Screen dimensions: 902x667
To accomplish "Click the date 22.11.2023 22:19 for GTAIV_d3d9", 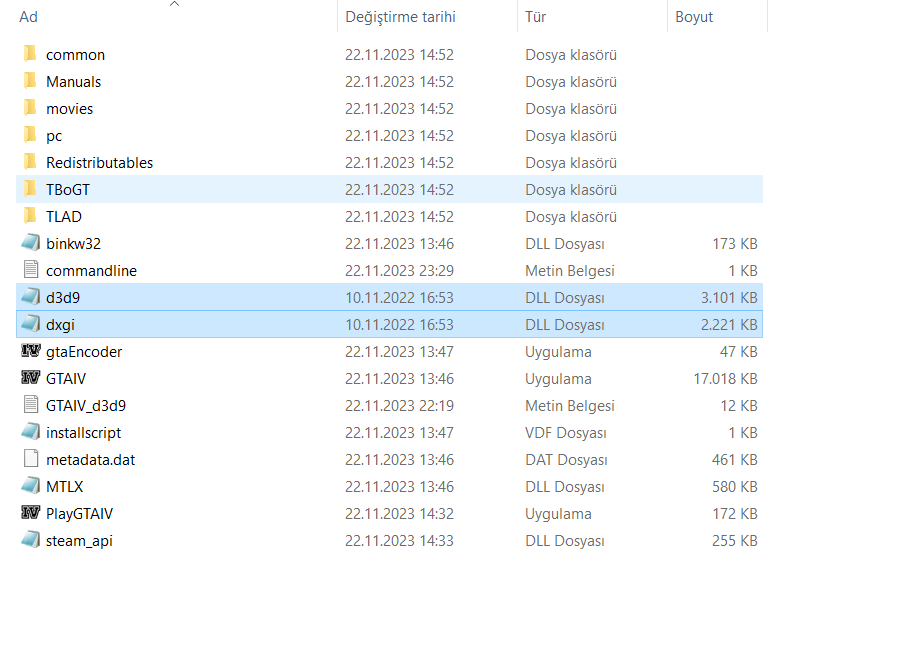I will [399, 406].
